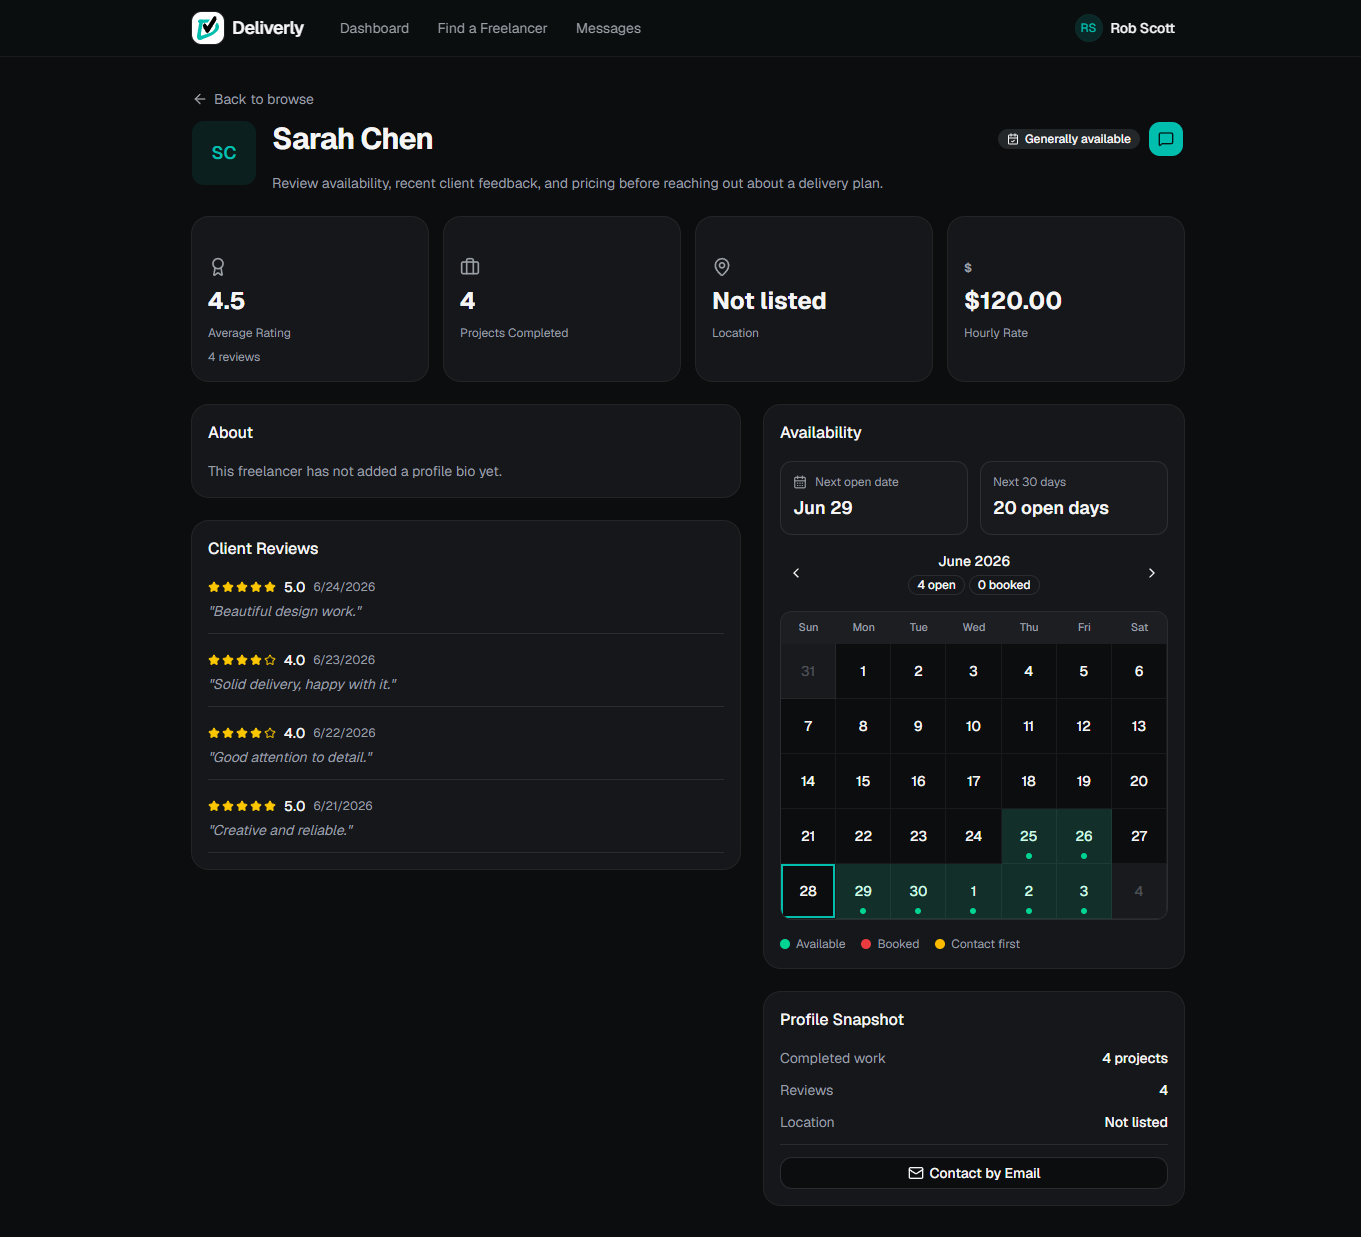Viewport: 1361px width, 1237px height.
Task: Go to next month in calendar
Action: point(1152,573)
